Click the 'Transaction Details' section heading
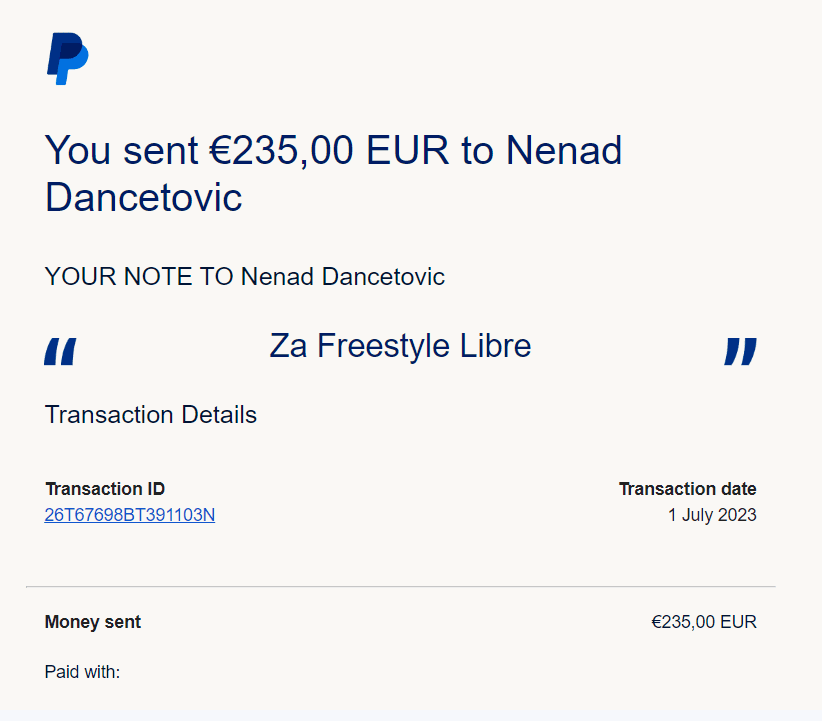 [151, 414]
